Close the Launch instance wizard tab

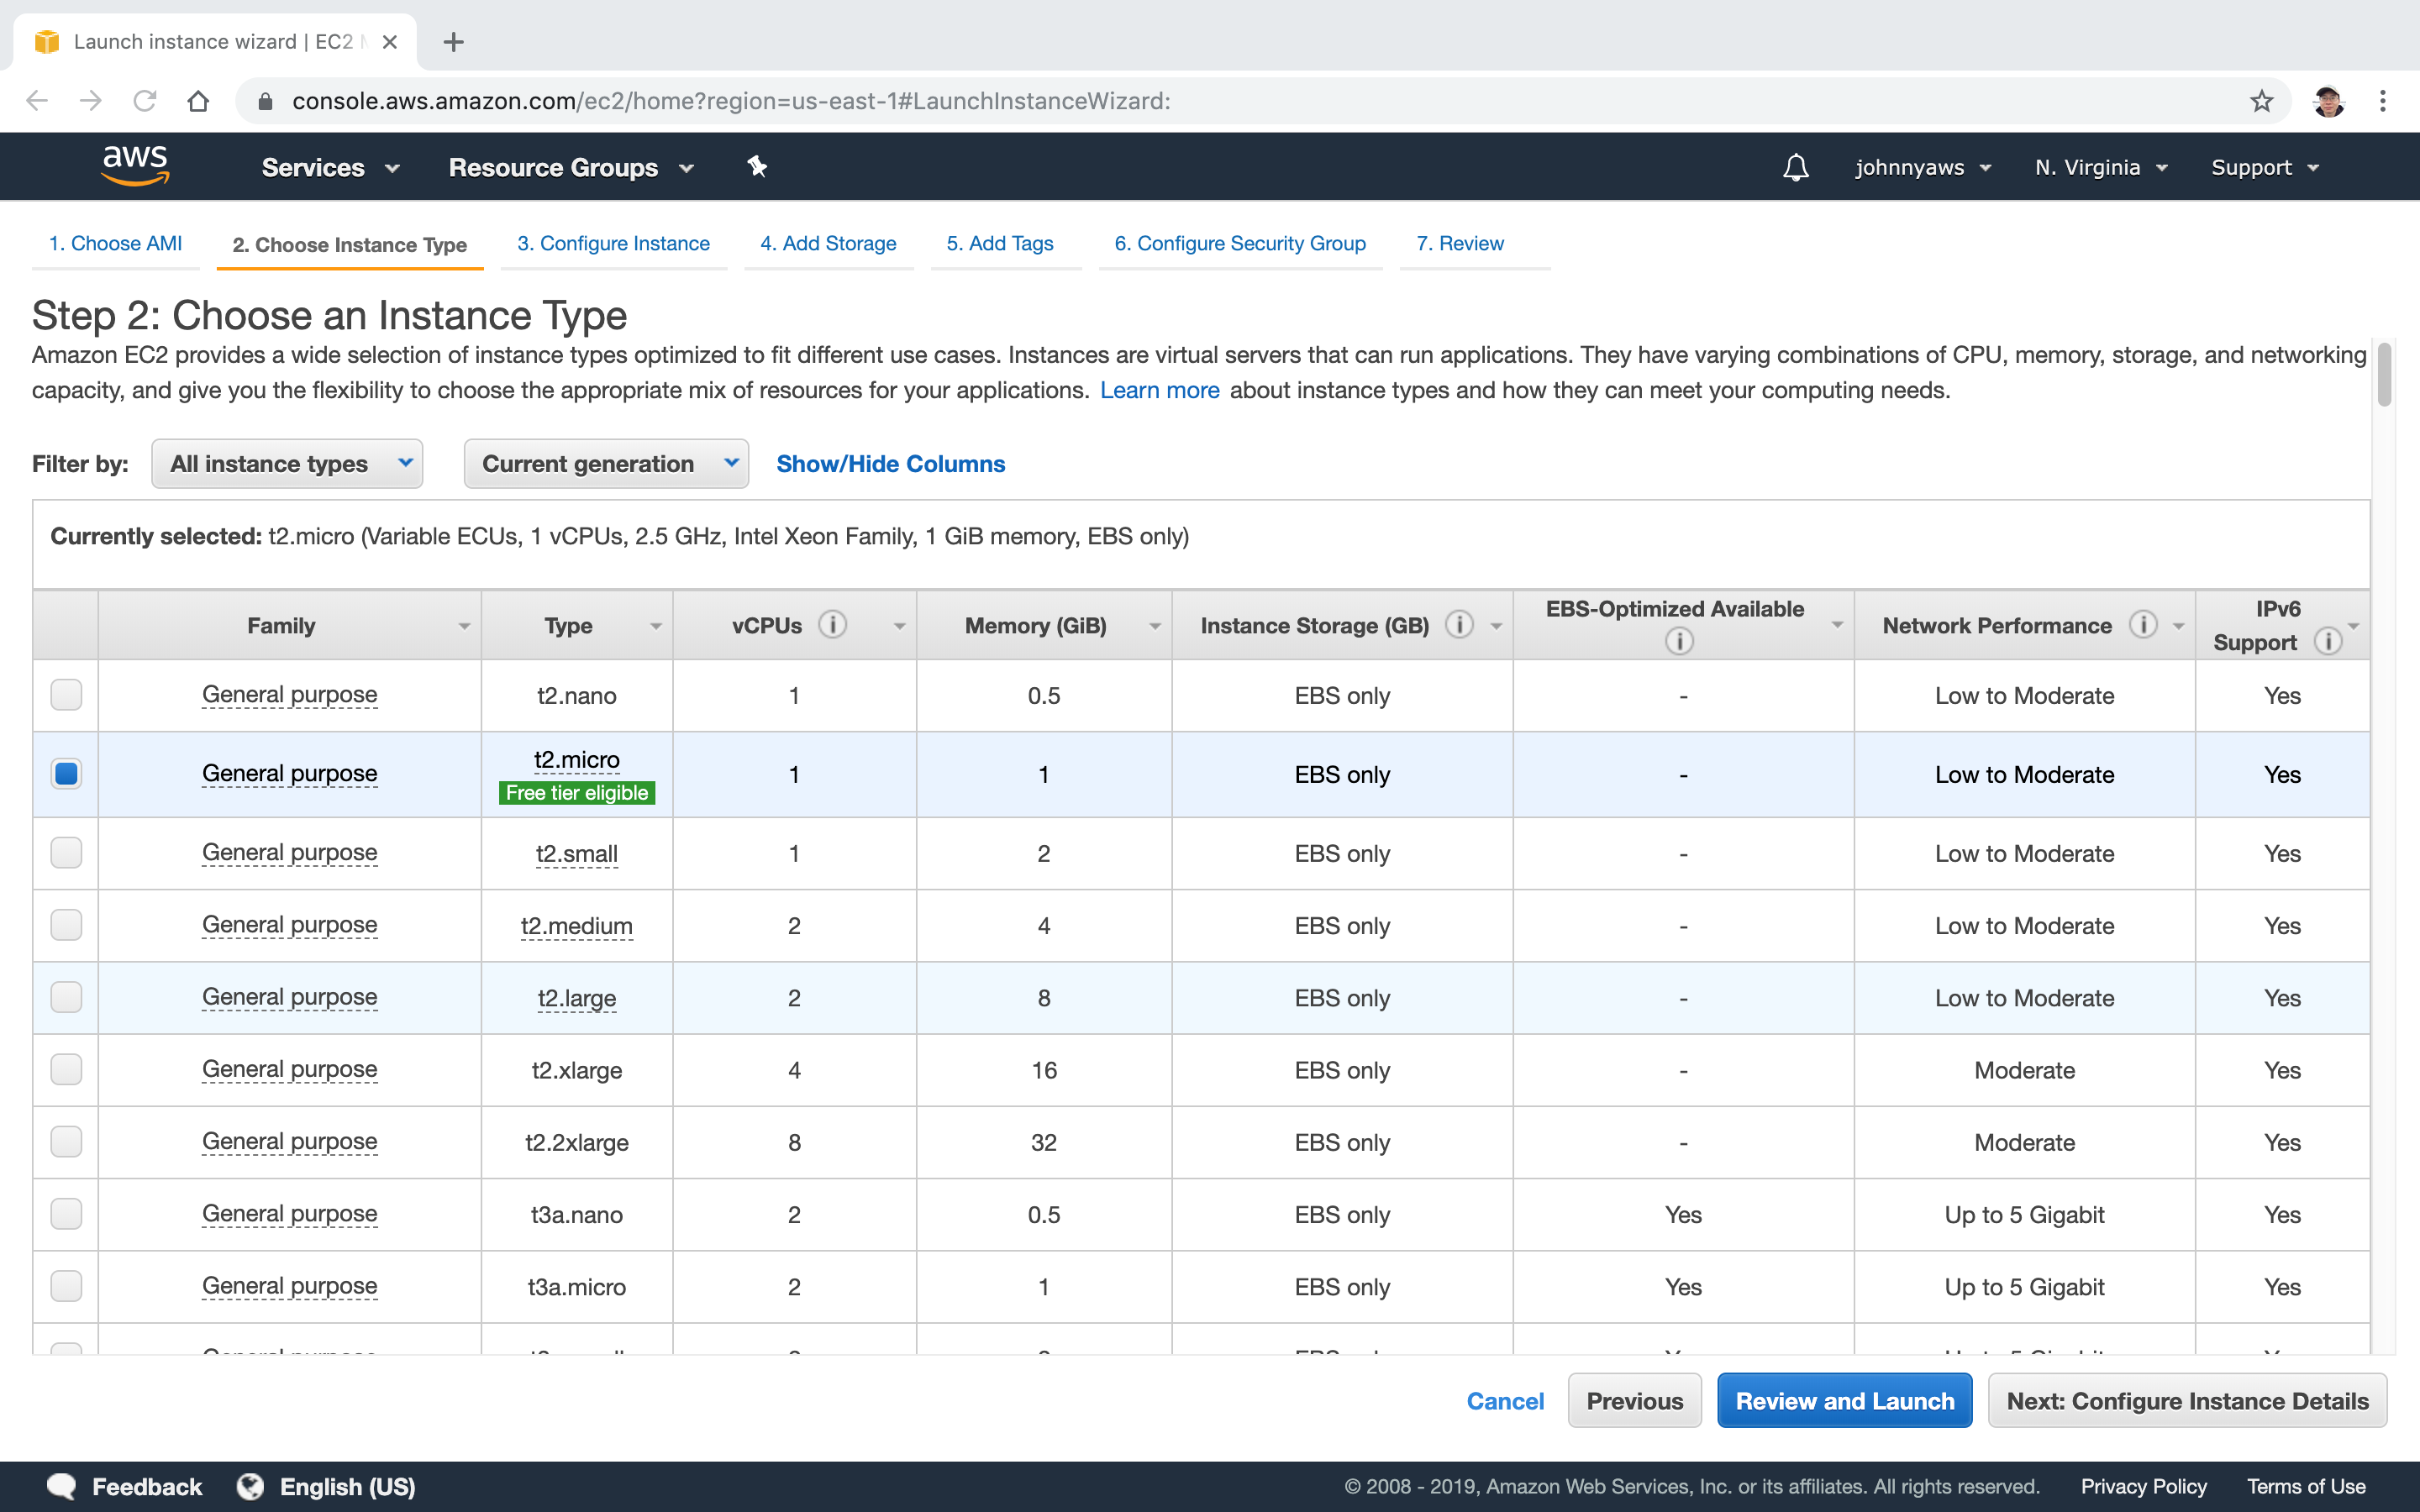(390, 42)
